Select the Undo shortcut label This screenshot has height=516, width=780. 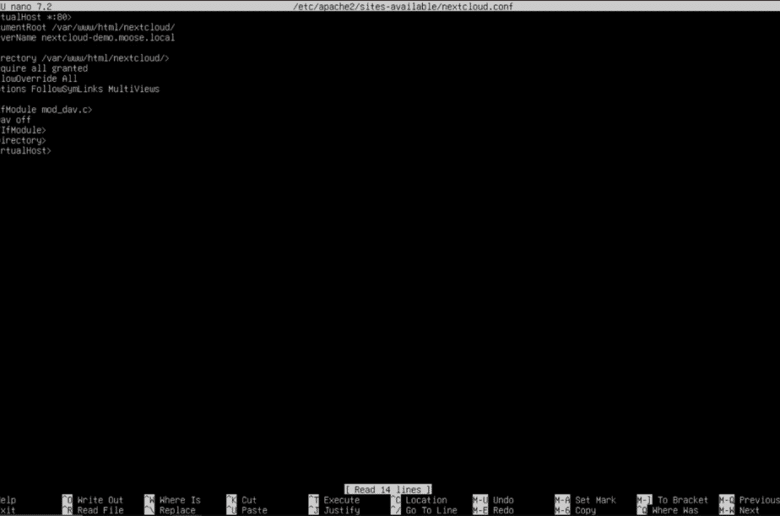[503, 500]
